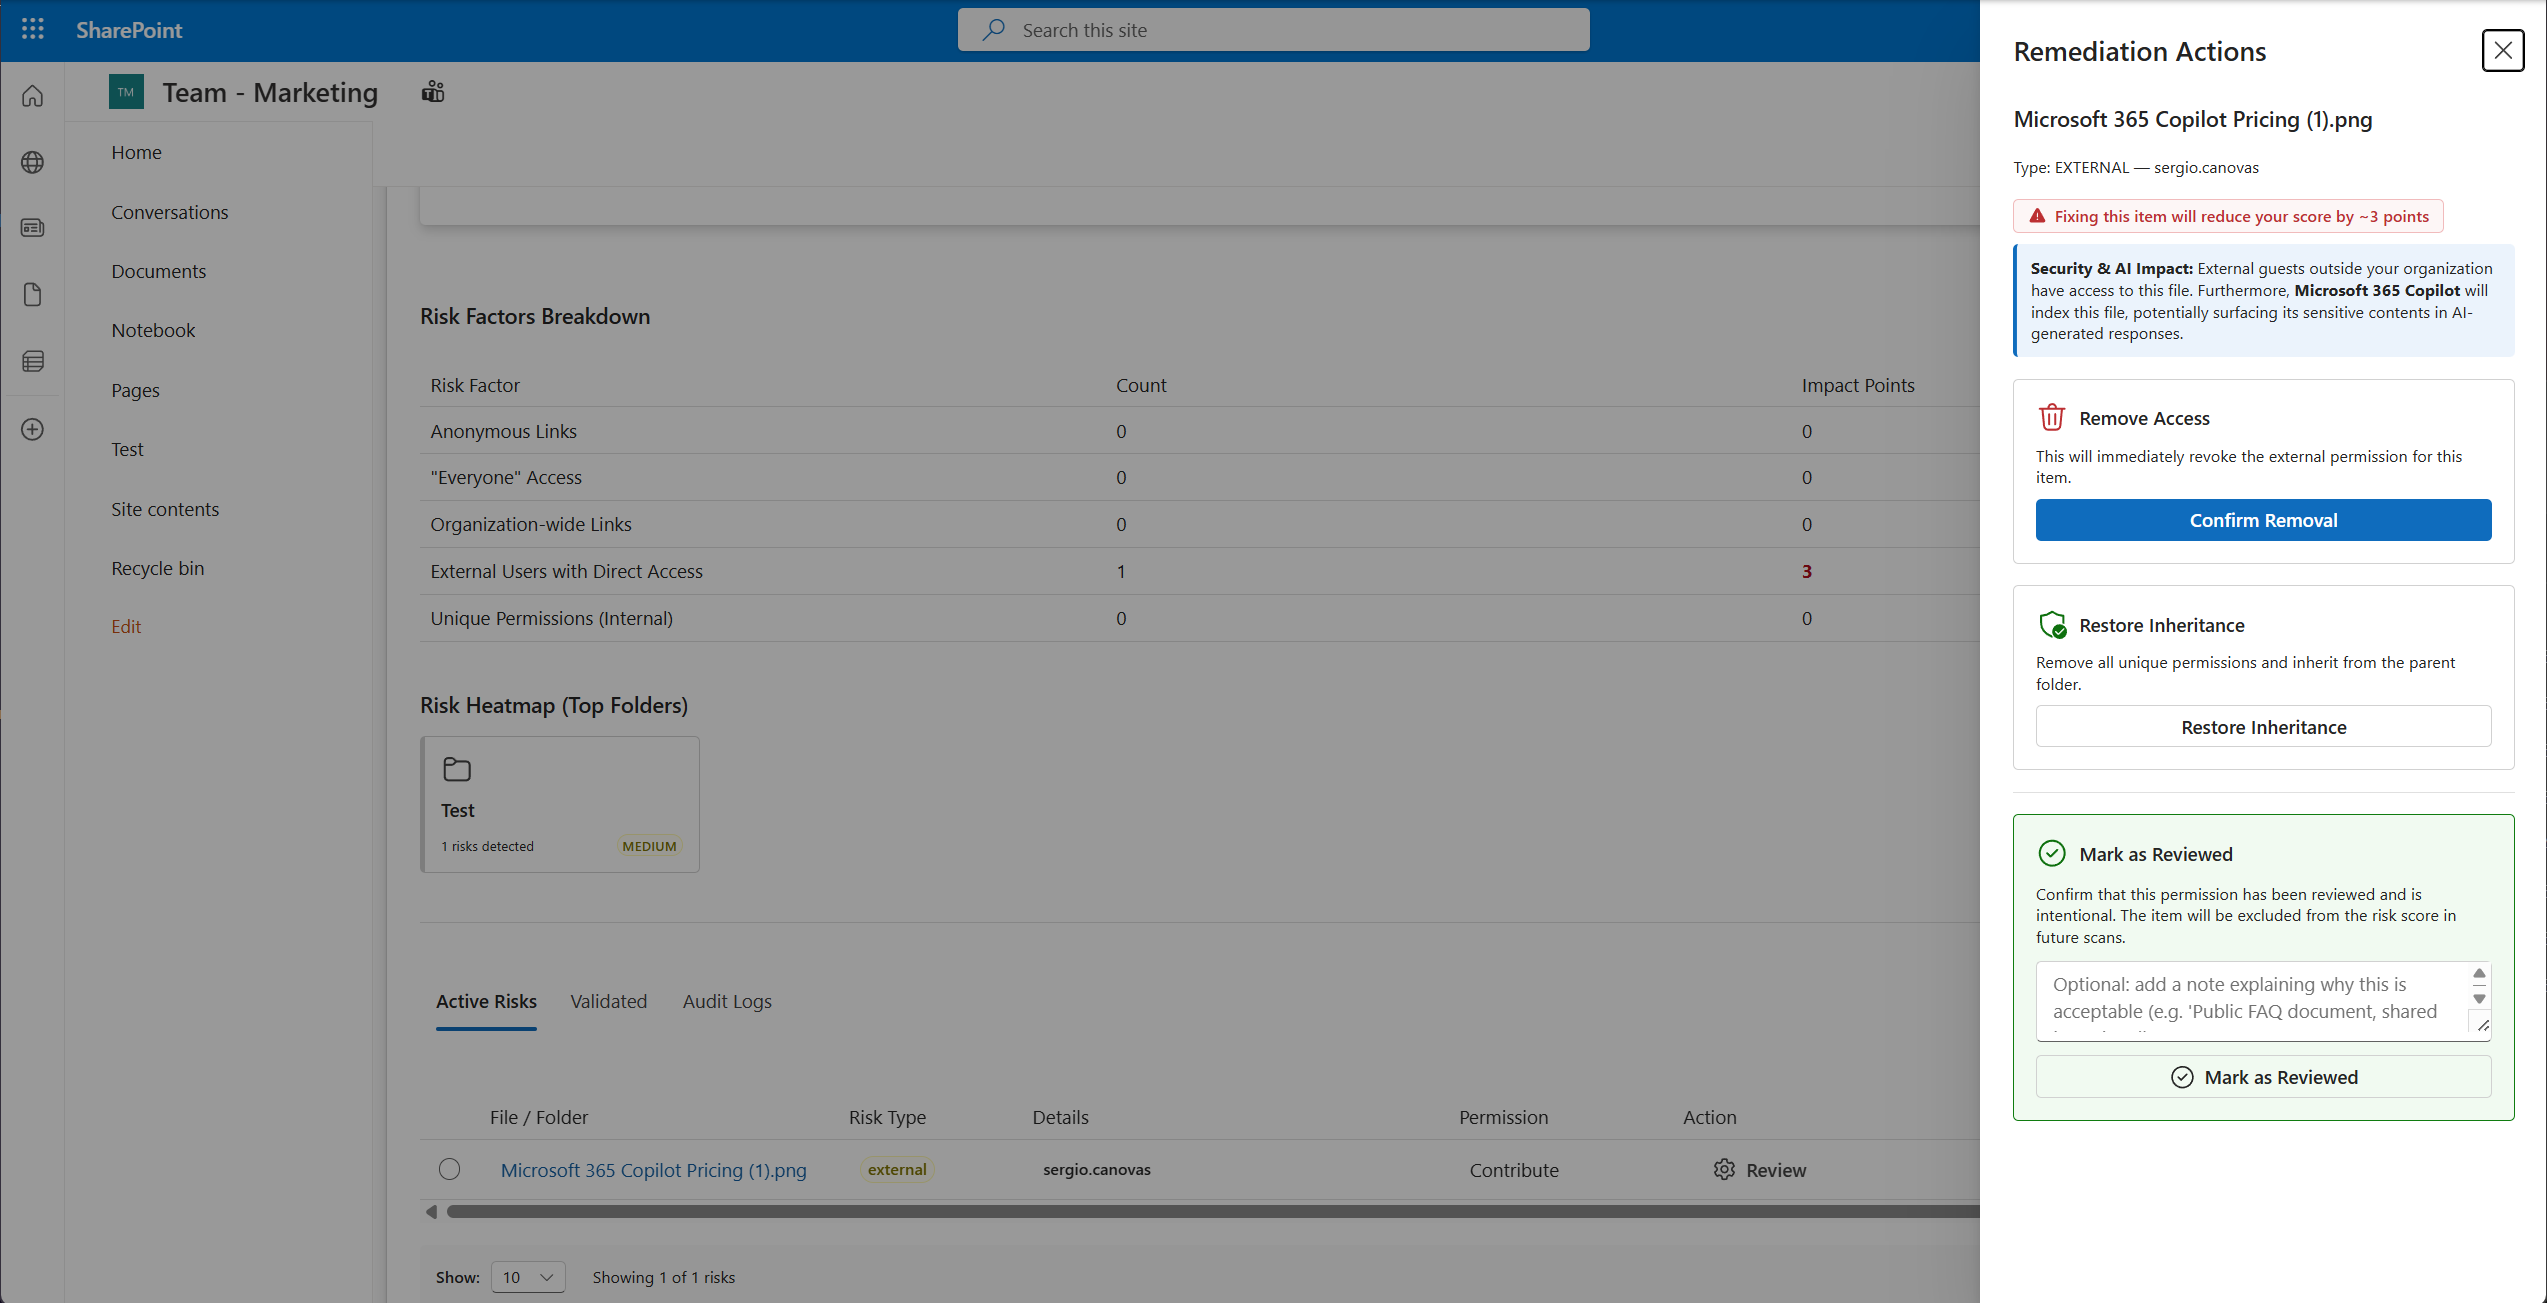Click the note field scroll down arrow
The width and height of the screenshot is (2547, 1303).
(2479, 999)
